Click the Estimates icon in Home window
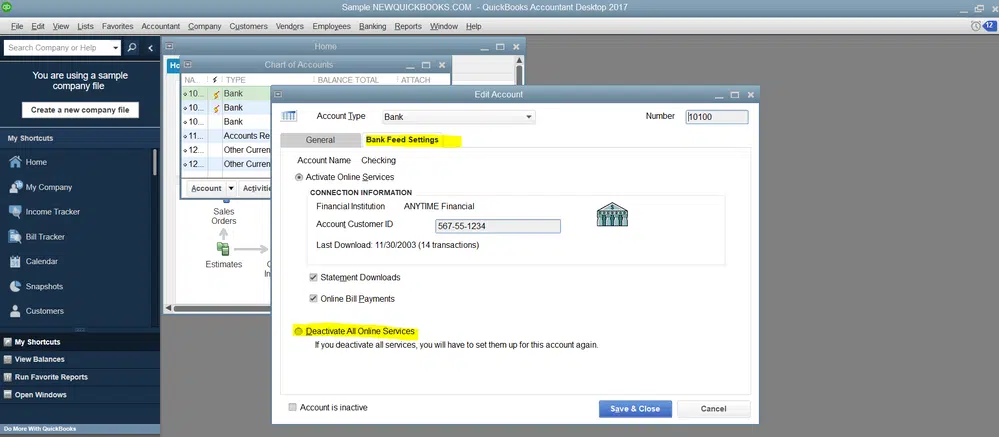This screenshot has height=437, width=999. tap(223, 249)
